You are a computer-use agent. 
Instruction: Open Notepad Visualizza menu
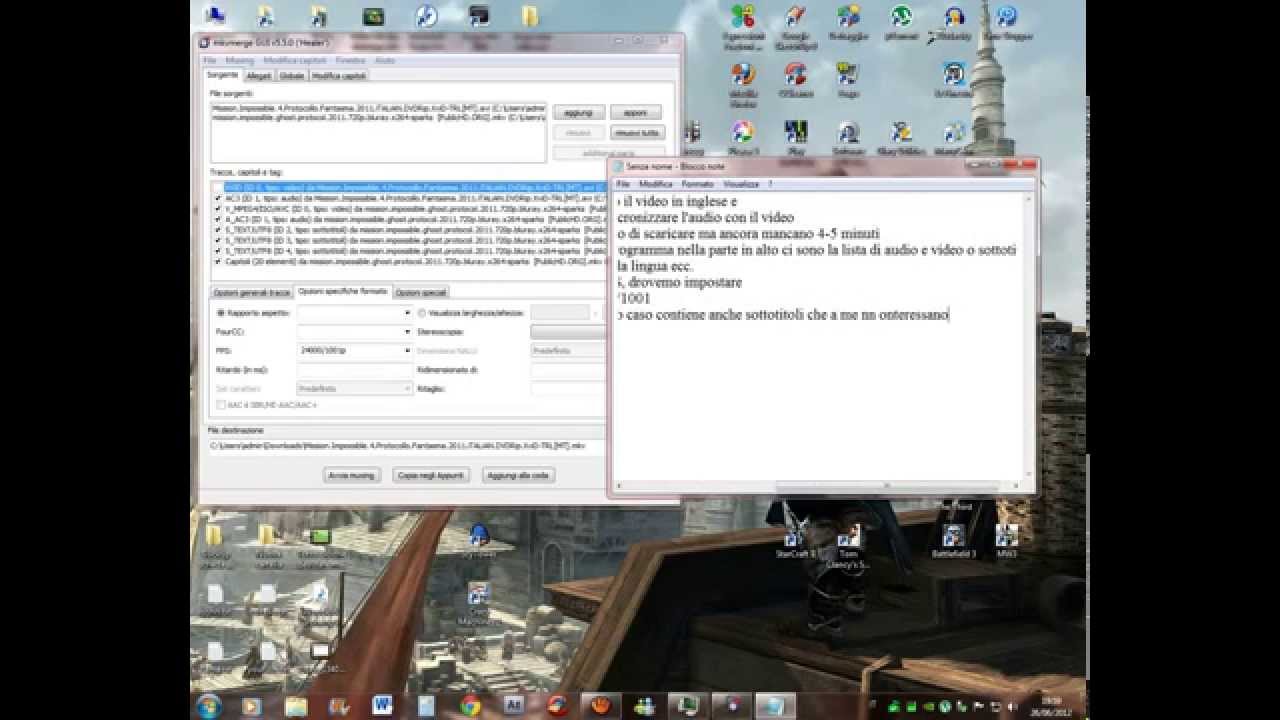[x=741, y=184]
